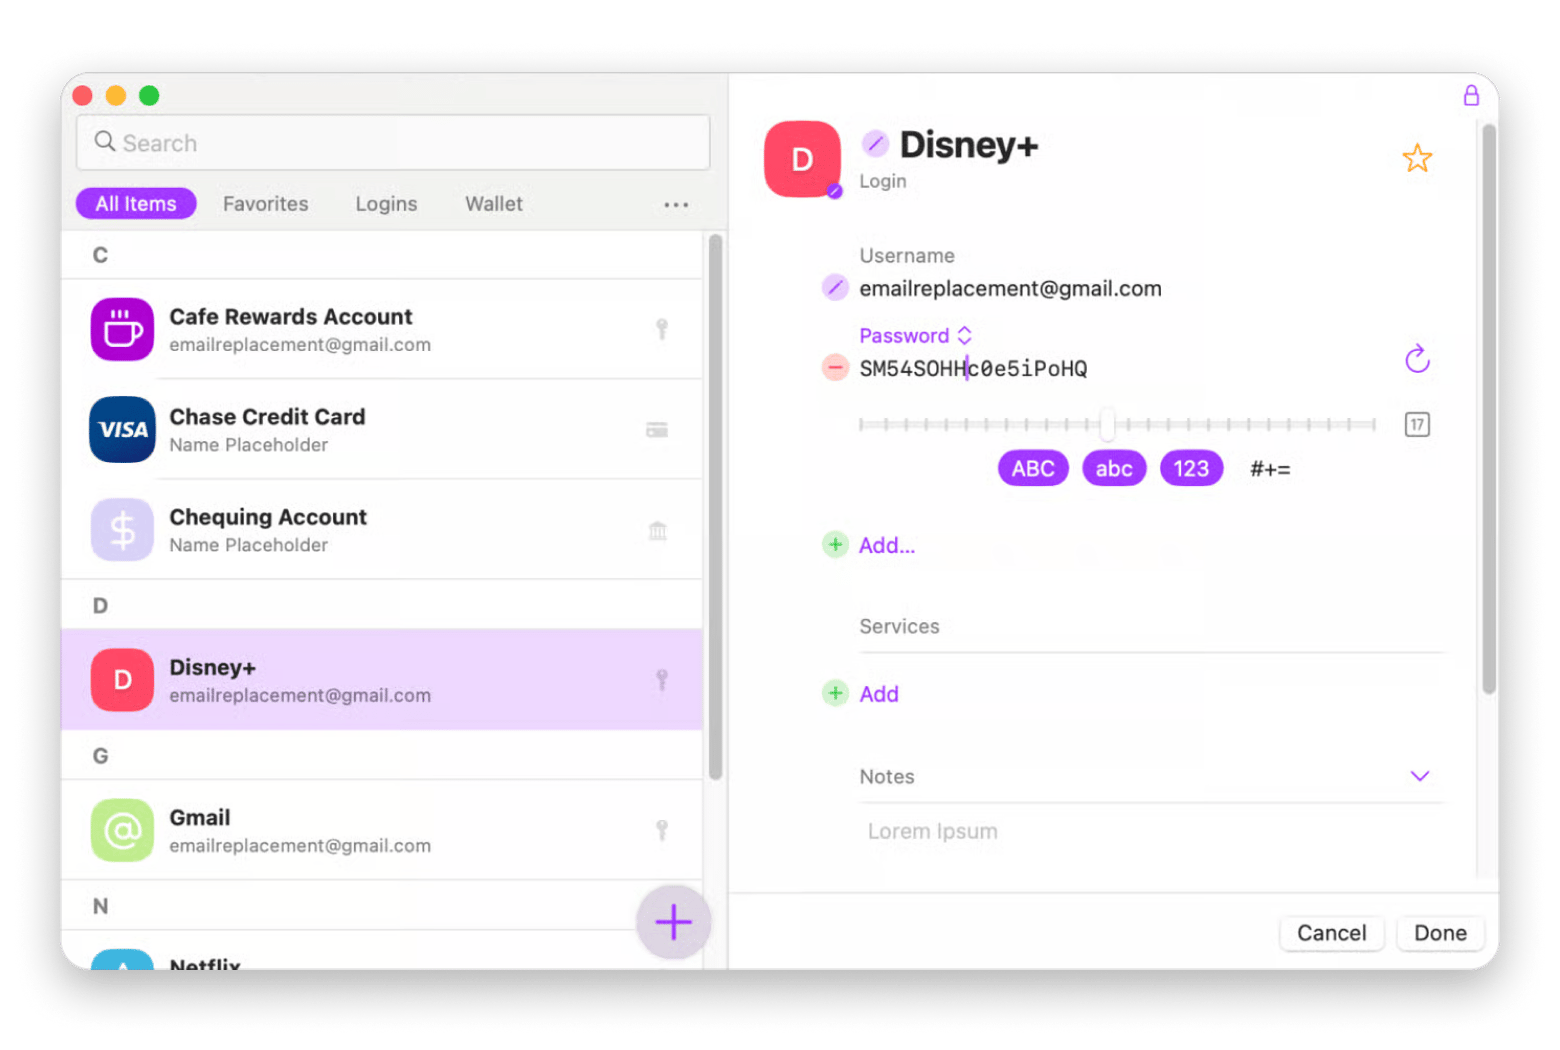Click the Disney+ title text in details
The height and width of the screenshot is (1050, 1560).
(x=968, y=145)
